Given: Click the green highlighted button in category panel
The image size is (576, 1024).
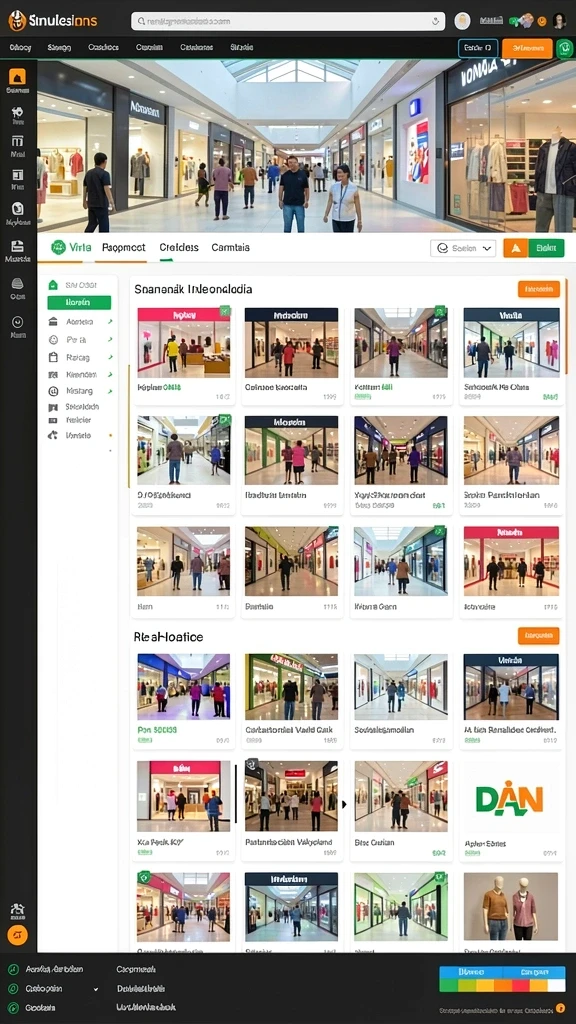Looking at the screenshot, I should pos(79,302).
